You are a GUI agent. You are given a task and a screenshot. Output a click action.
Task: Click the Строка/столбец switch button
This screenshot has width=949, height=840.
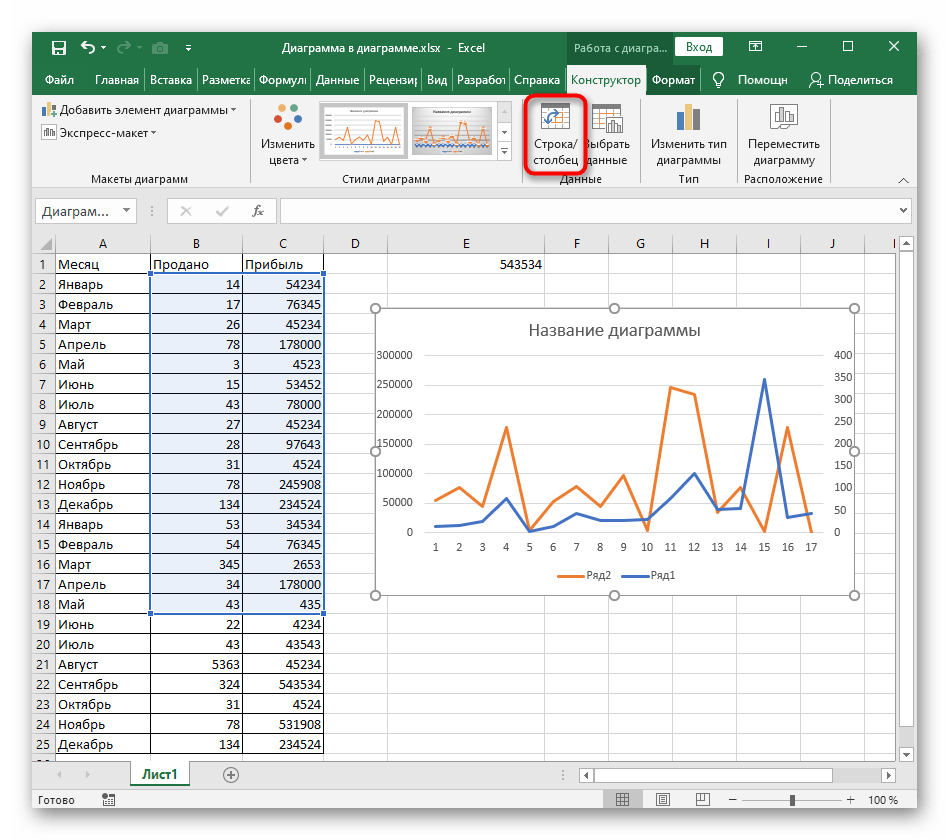point(555,134)
